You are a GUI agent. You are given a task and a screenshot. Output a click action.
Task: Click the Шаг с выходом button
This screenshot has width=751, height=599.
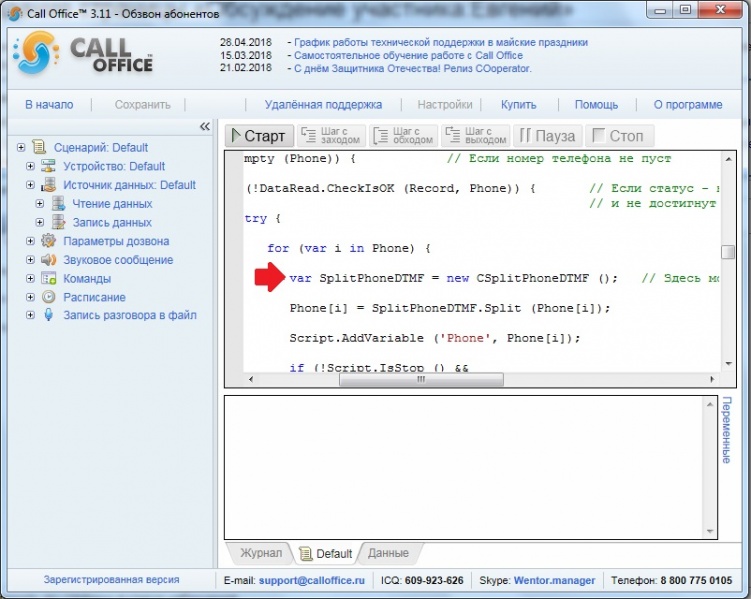click(476, 136)
